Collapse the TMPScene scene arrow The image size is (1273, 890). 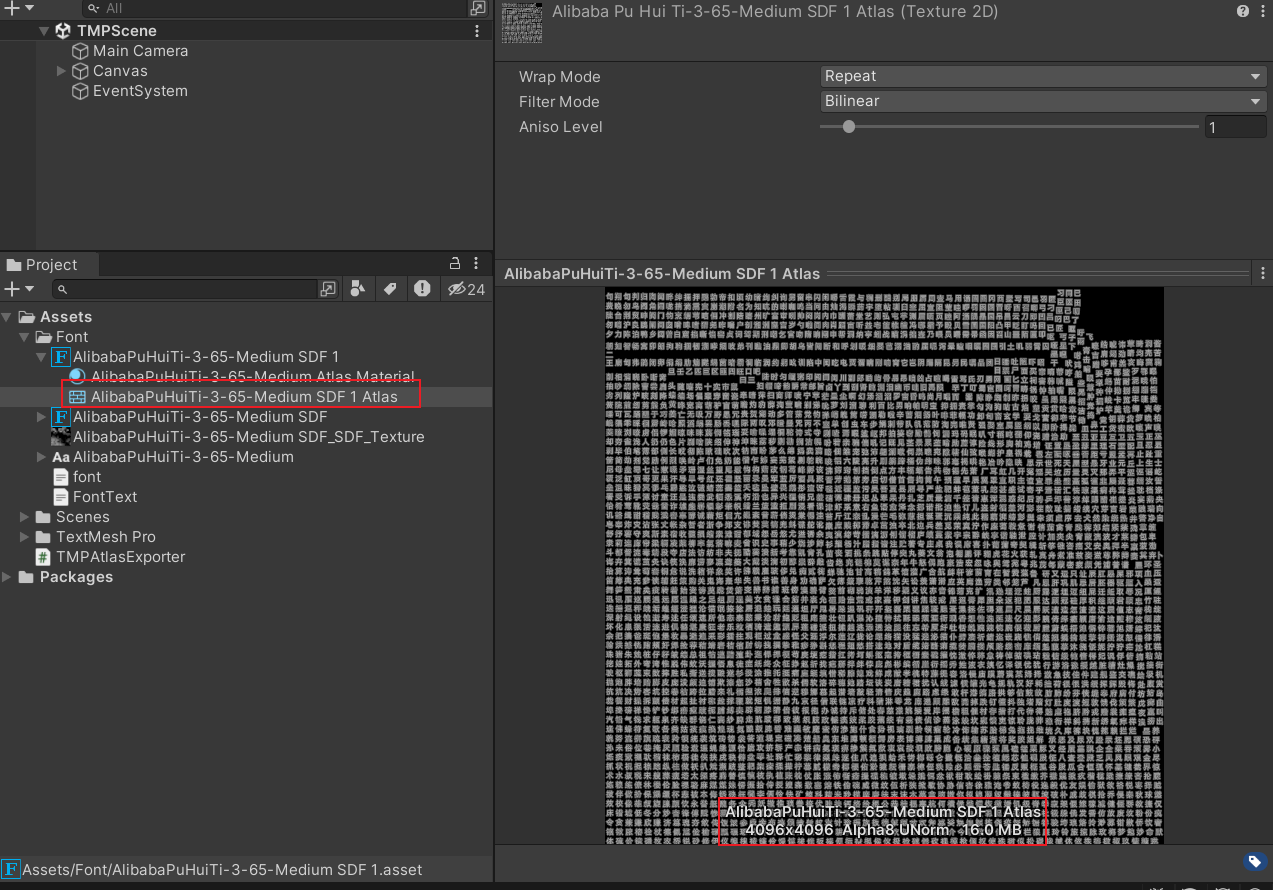point(44,31)
